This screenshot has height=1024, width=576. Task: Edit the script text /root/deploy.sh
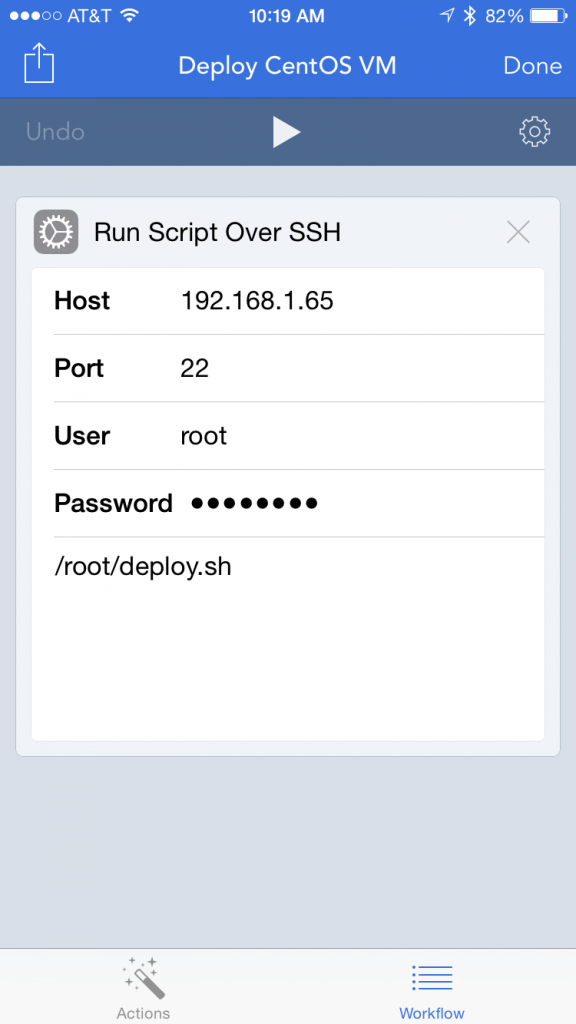(143, 567)
